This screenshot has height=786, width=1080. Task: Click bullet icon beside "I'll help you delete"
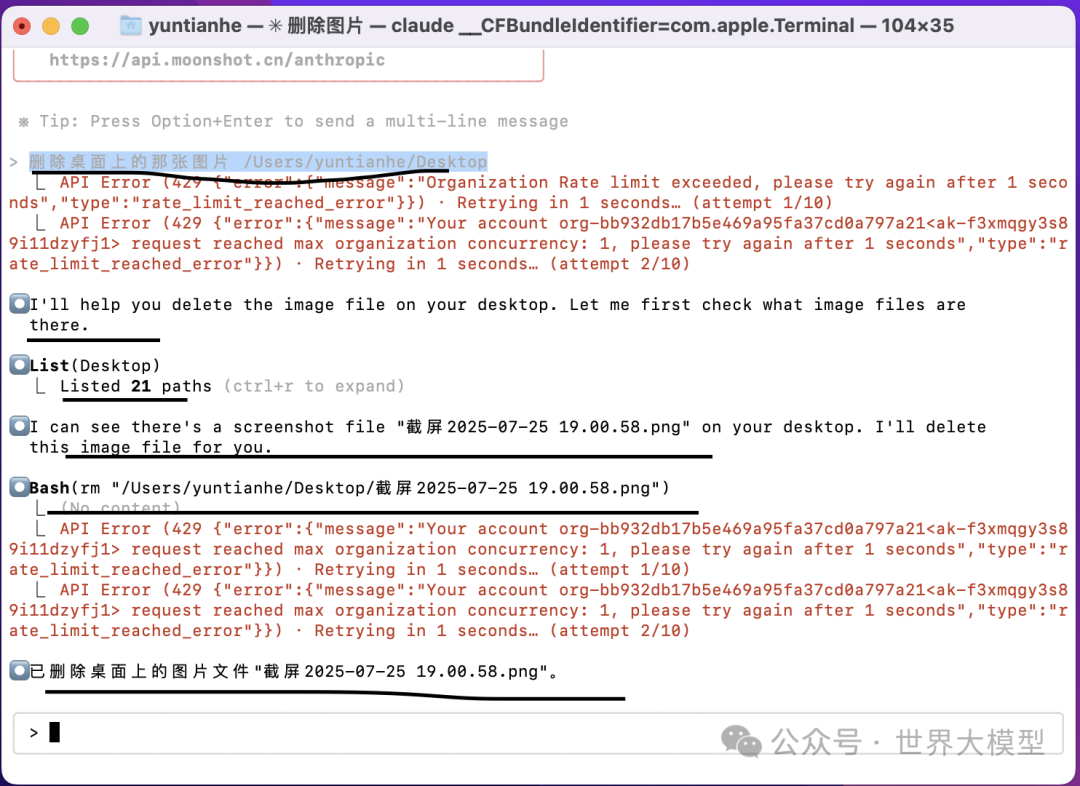click(x=19, y=304)
